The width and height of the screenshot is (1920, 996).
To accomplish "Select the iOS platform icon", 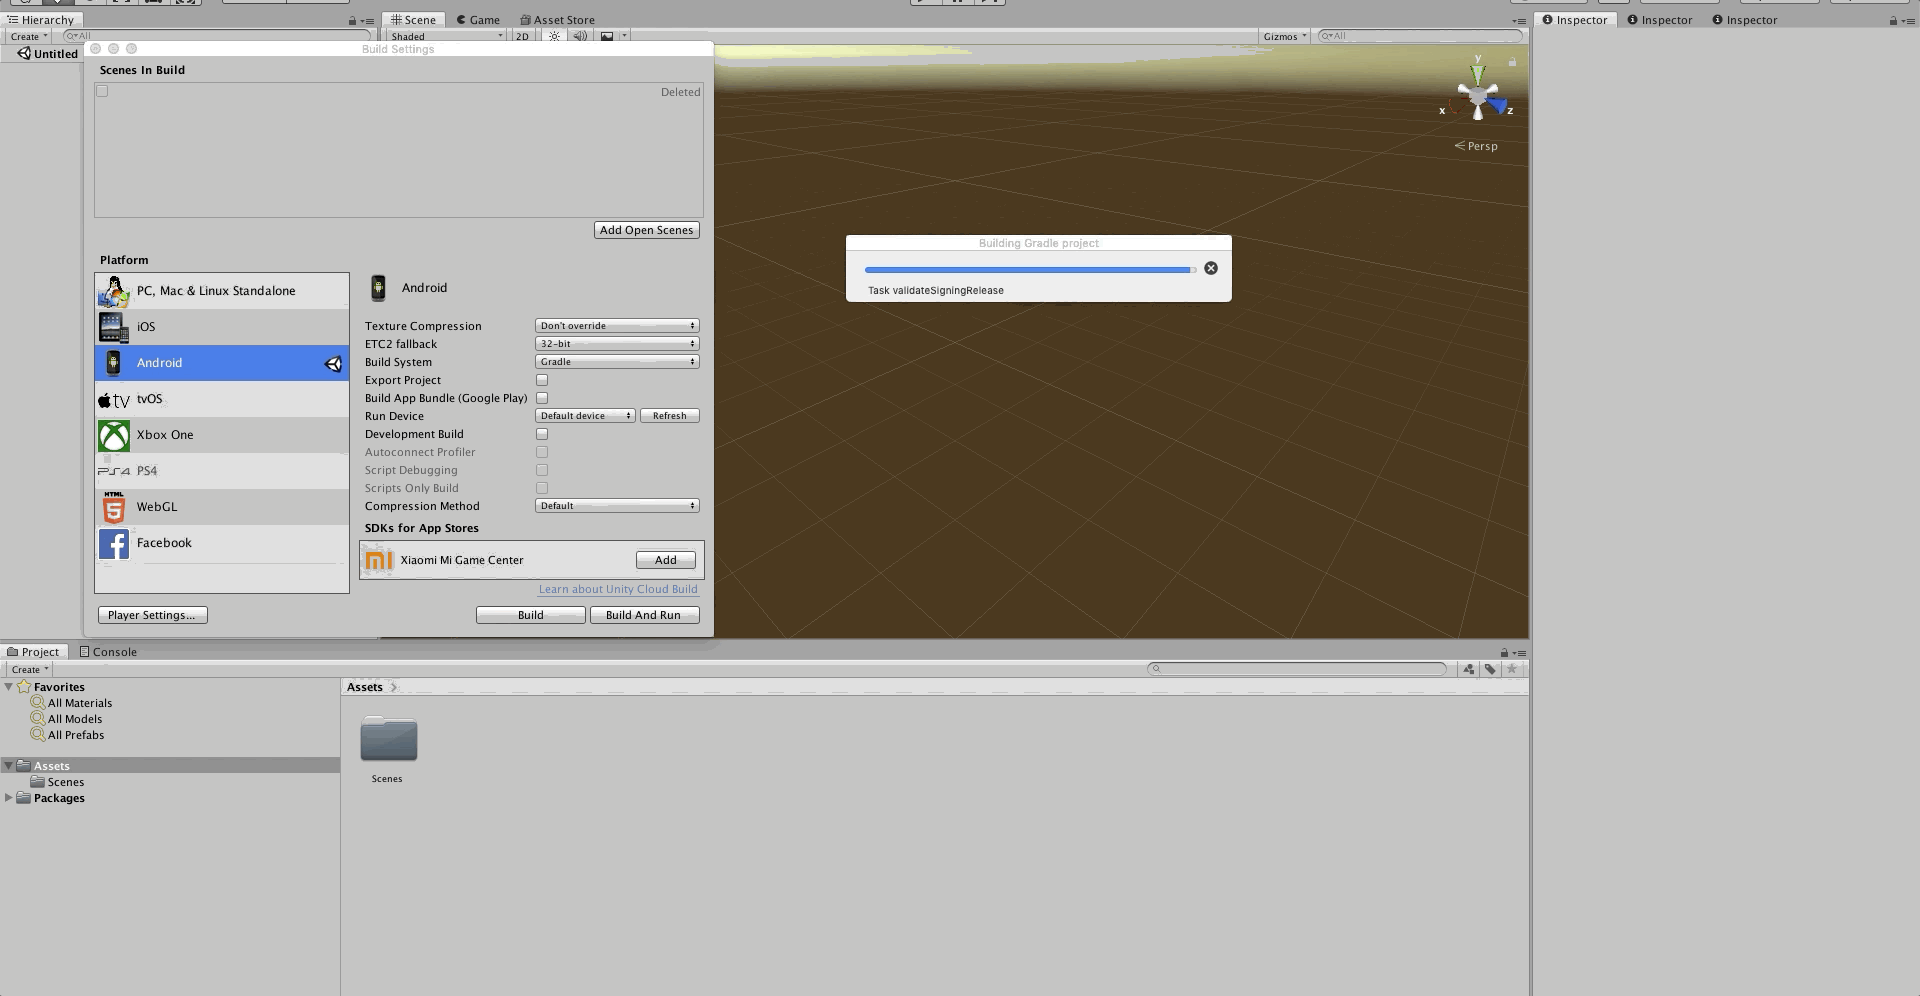I will pyautogui.click(x=114, y=327).
